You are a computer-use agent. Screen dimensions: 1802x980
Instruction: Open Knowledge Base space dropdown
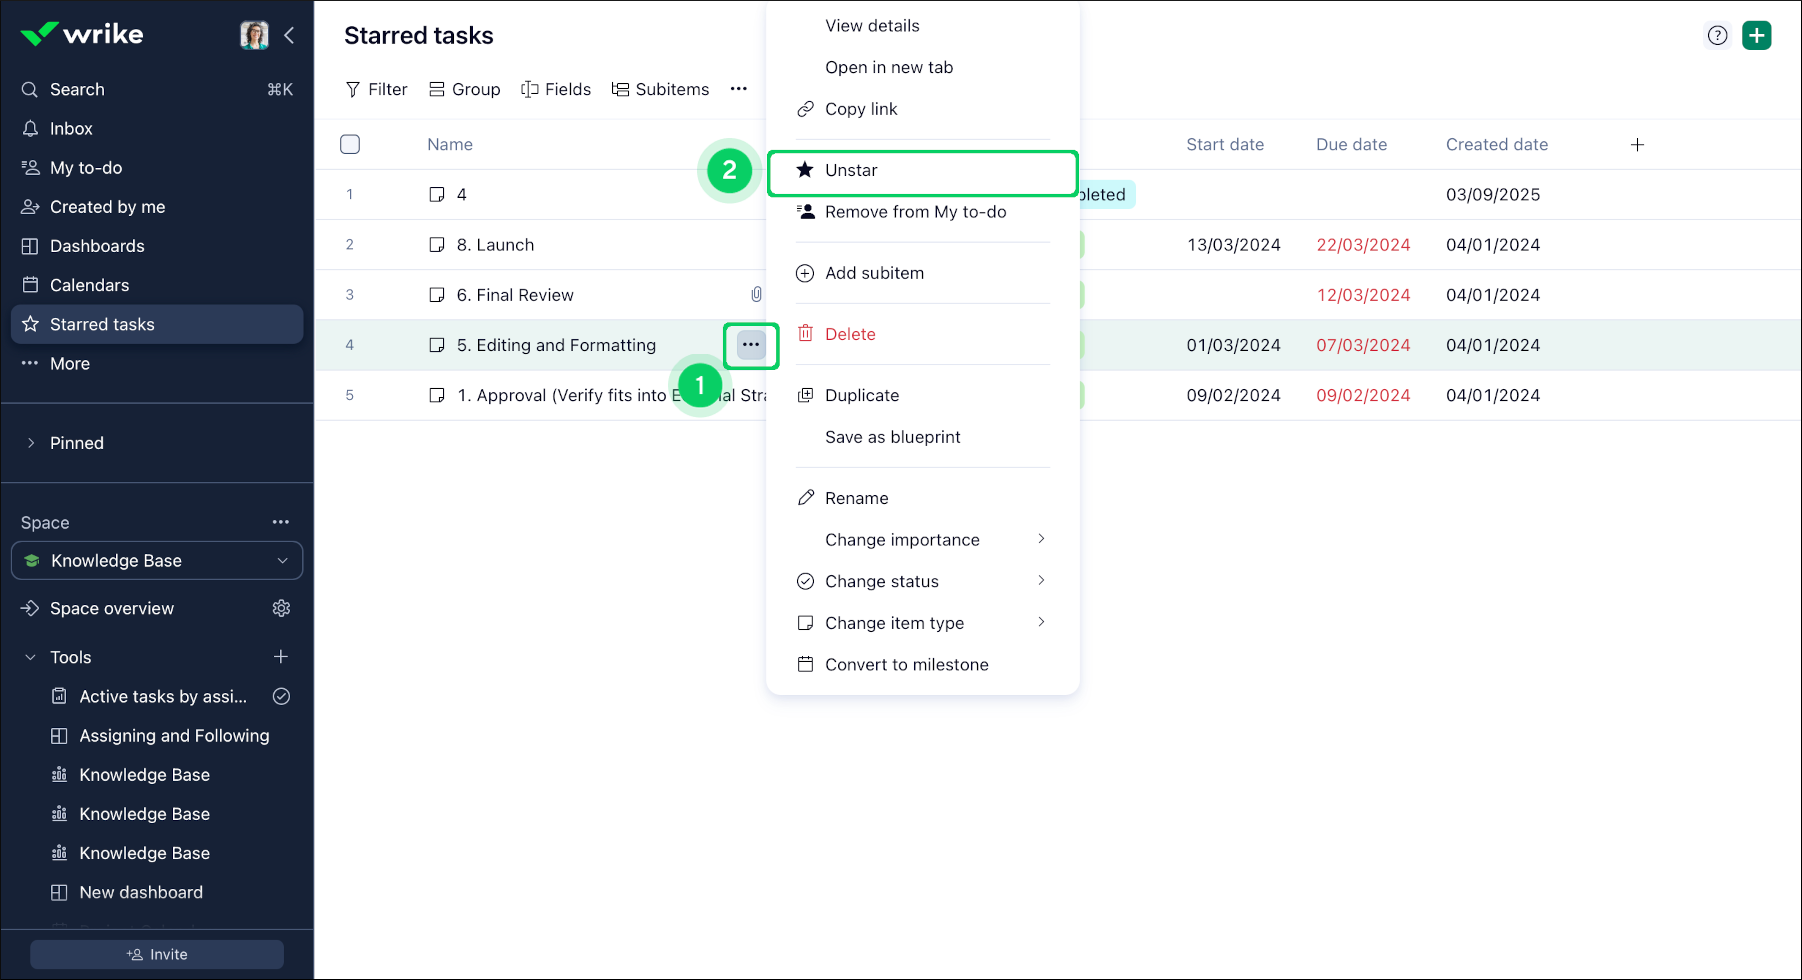coord(157,561)
